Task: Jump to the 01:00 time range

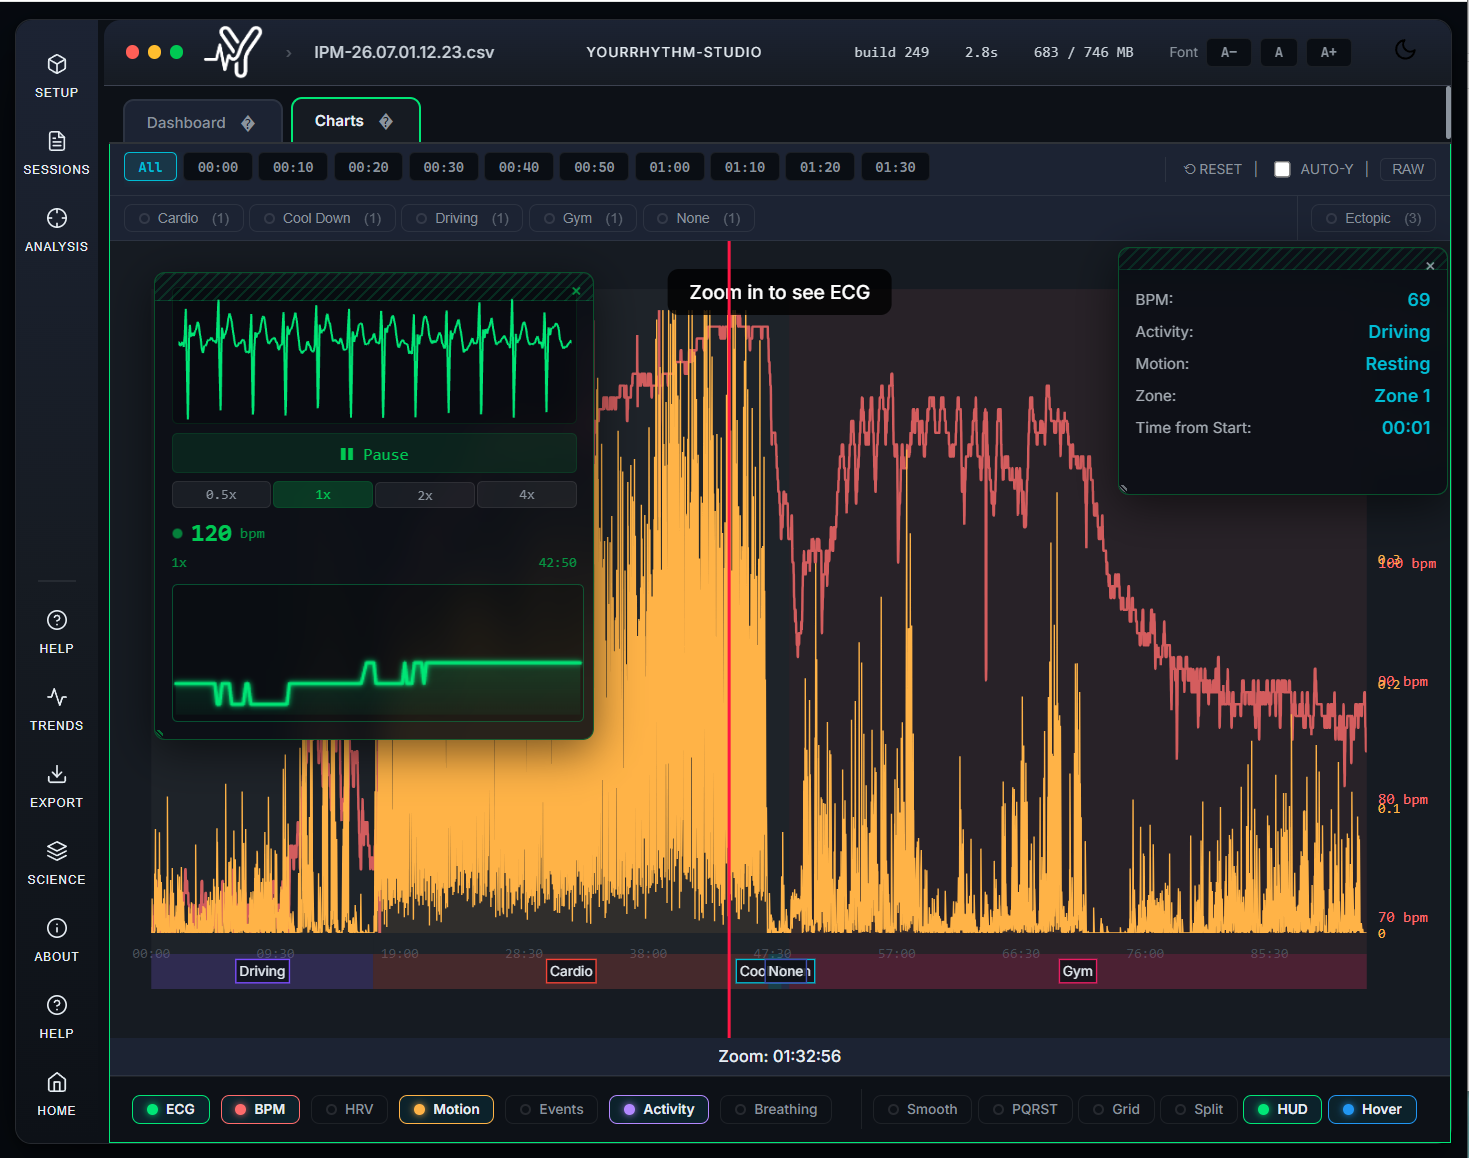Action: pyautogui.click(x=670, y=167)
